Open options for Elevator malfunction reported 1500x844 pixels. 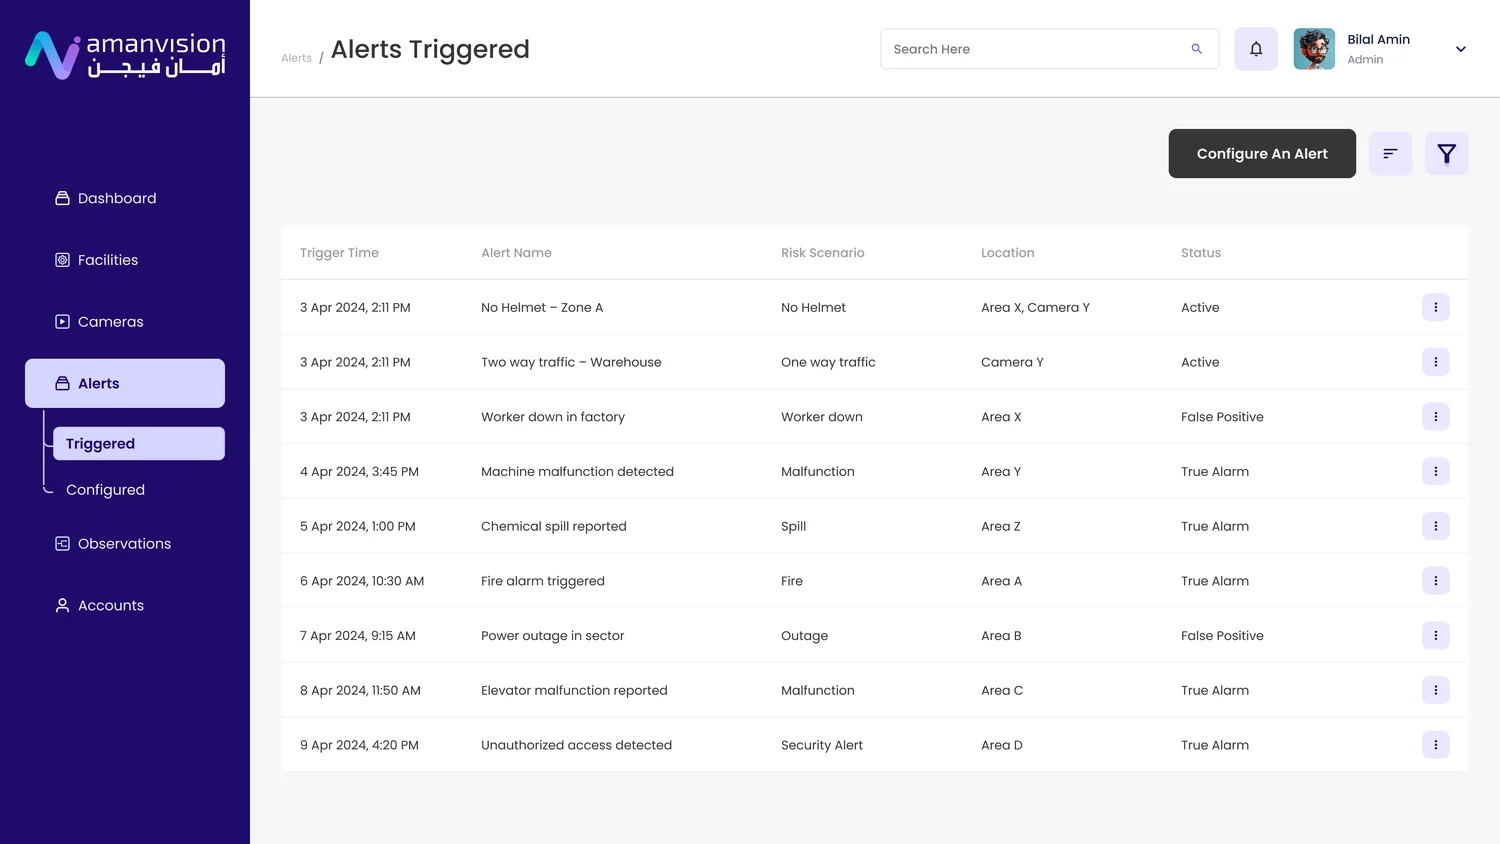click(x=1436, y=690)
